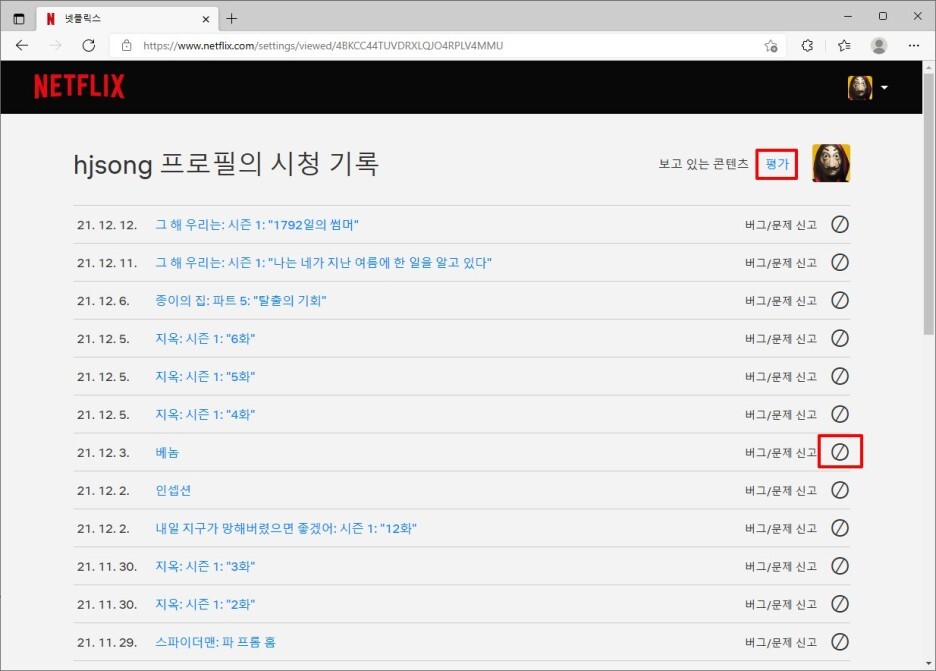The height and width of the screenshot is (671, 936).
Task: Open browser profile account icon
Action: click(879, 45)
